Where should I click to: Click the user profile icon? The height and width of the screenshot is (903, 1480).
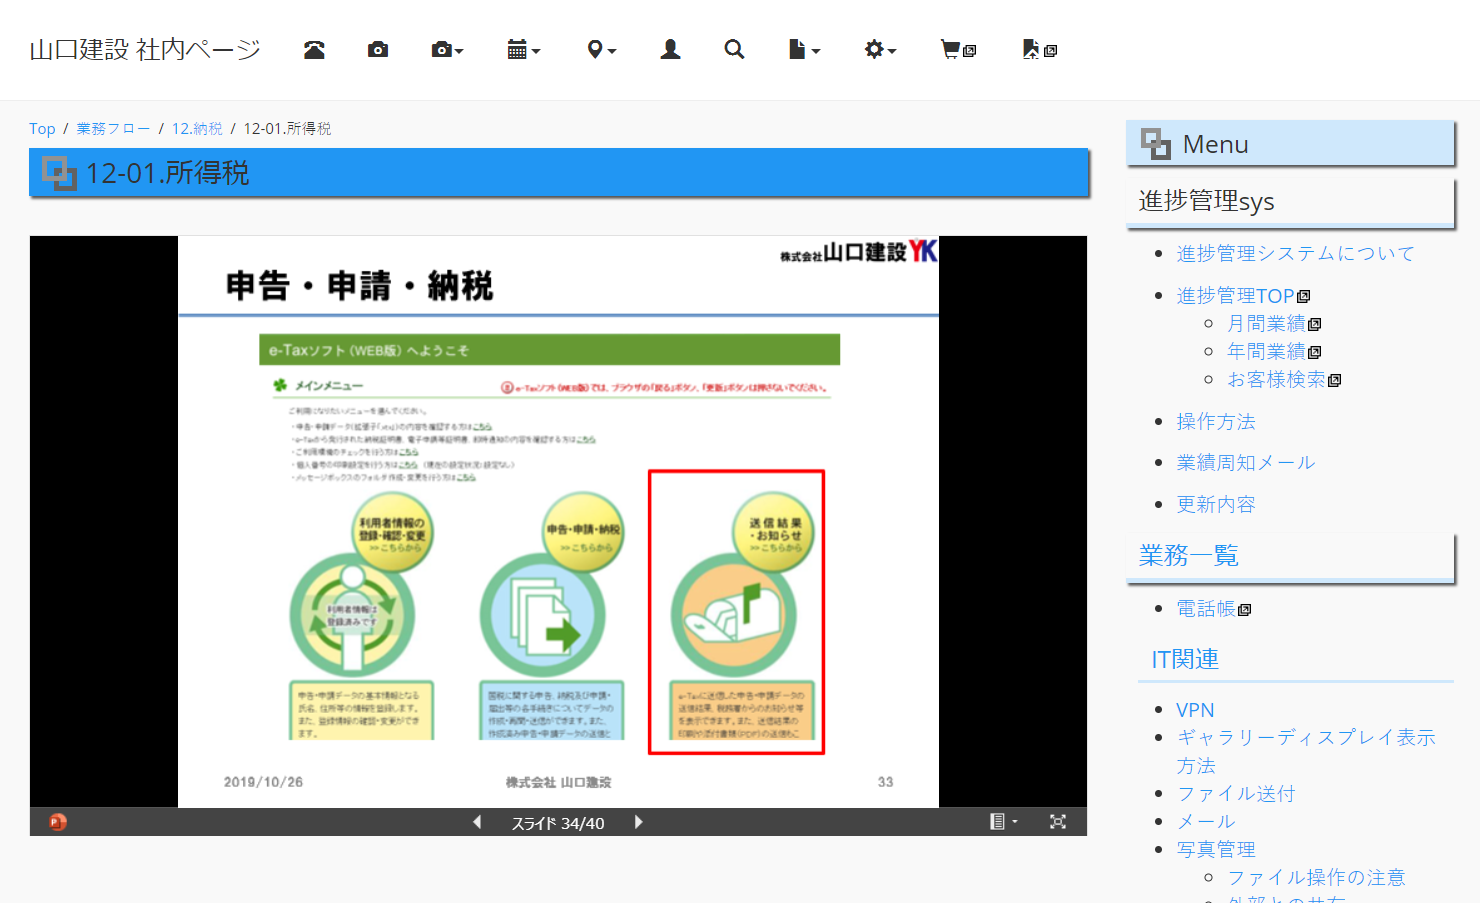click(670, 49)
